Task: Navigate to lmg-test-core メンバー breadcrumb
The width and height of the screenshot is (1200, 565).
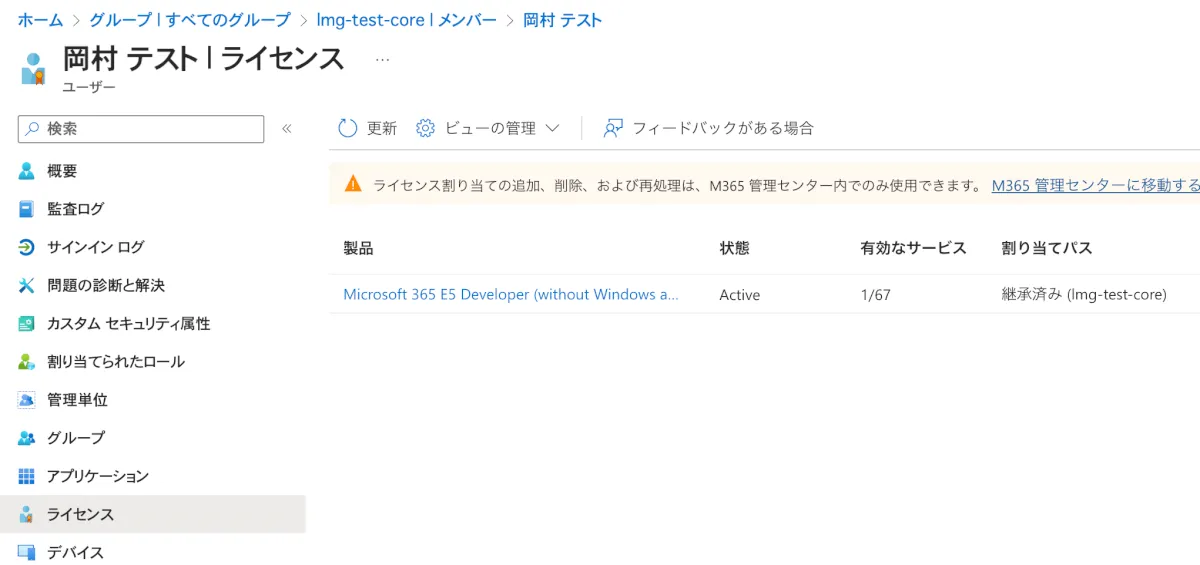Action: [406, 20]
